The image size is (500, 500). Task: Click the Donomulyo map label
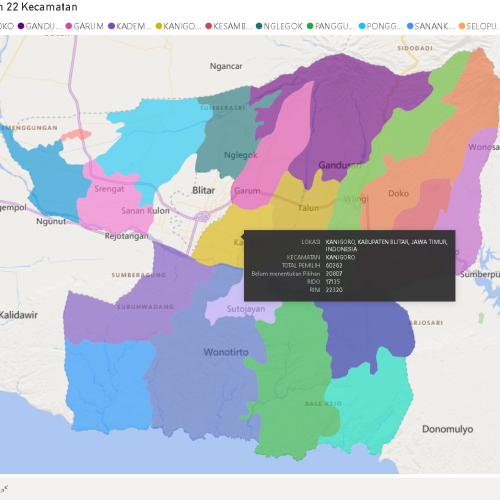pos(448,429)
